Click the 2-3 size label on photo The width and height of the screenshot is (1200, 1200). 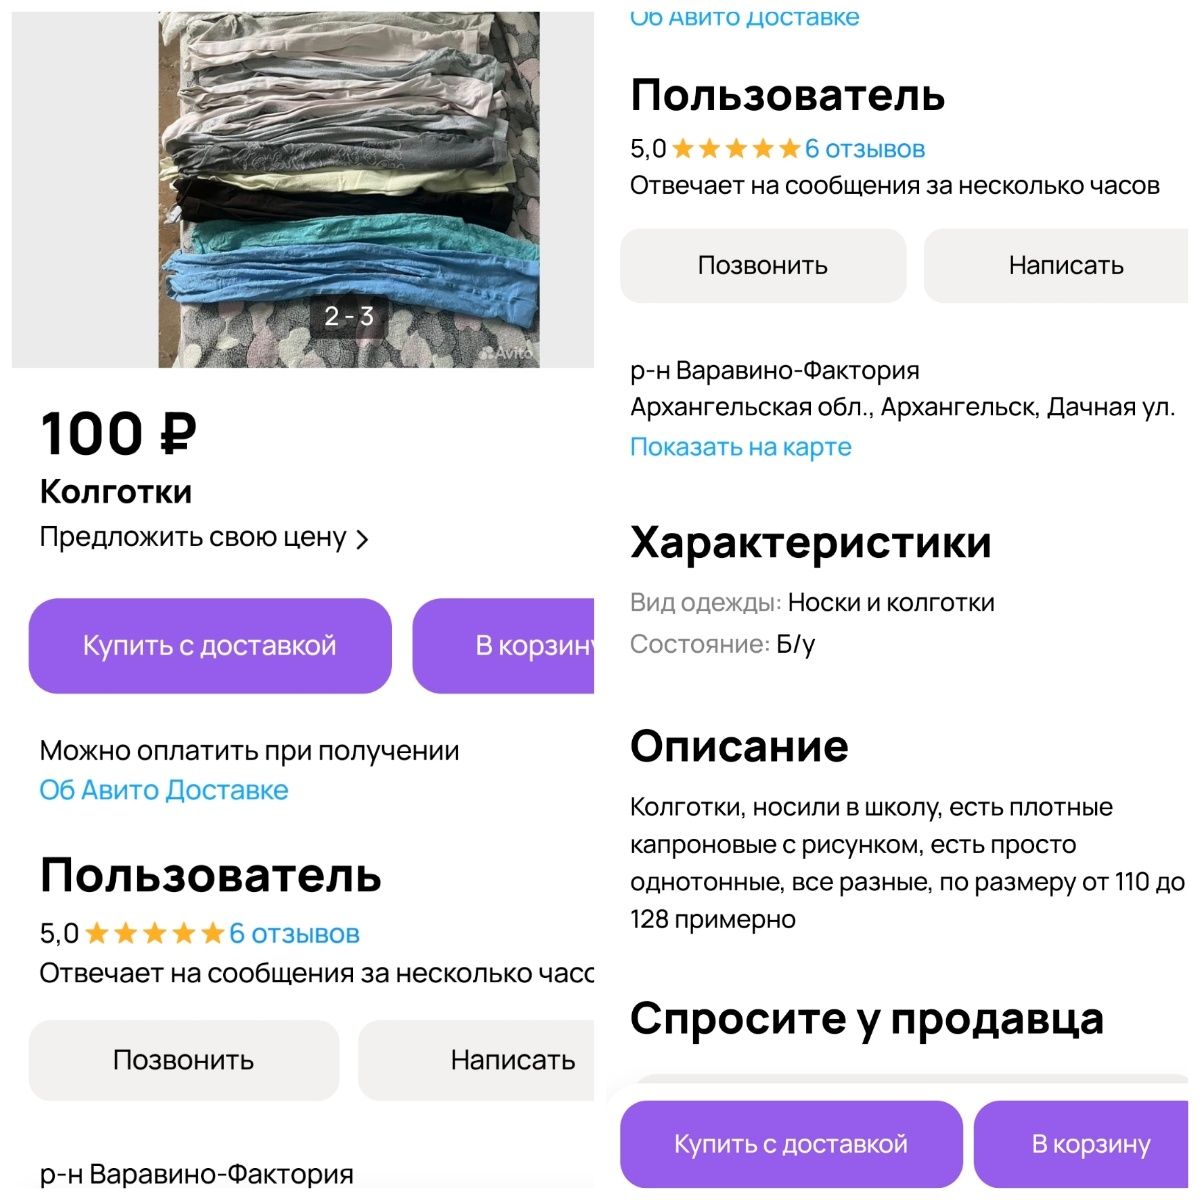pyautogui.click(x=350, y=315)
